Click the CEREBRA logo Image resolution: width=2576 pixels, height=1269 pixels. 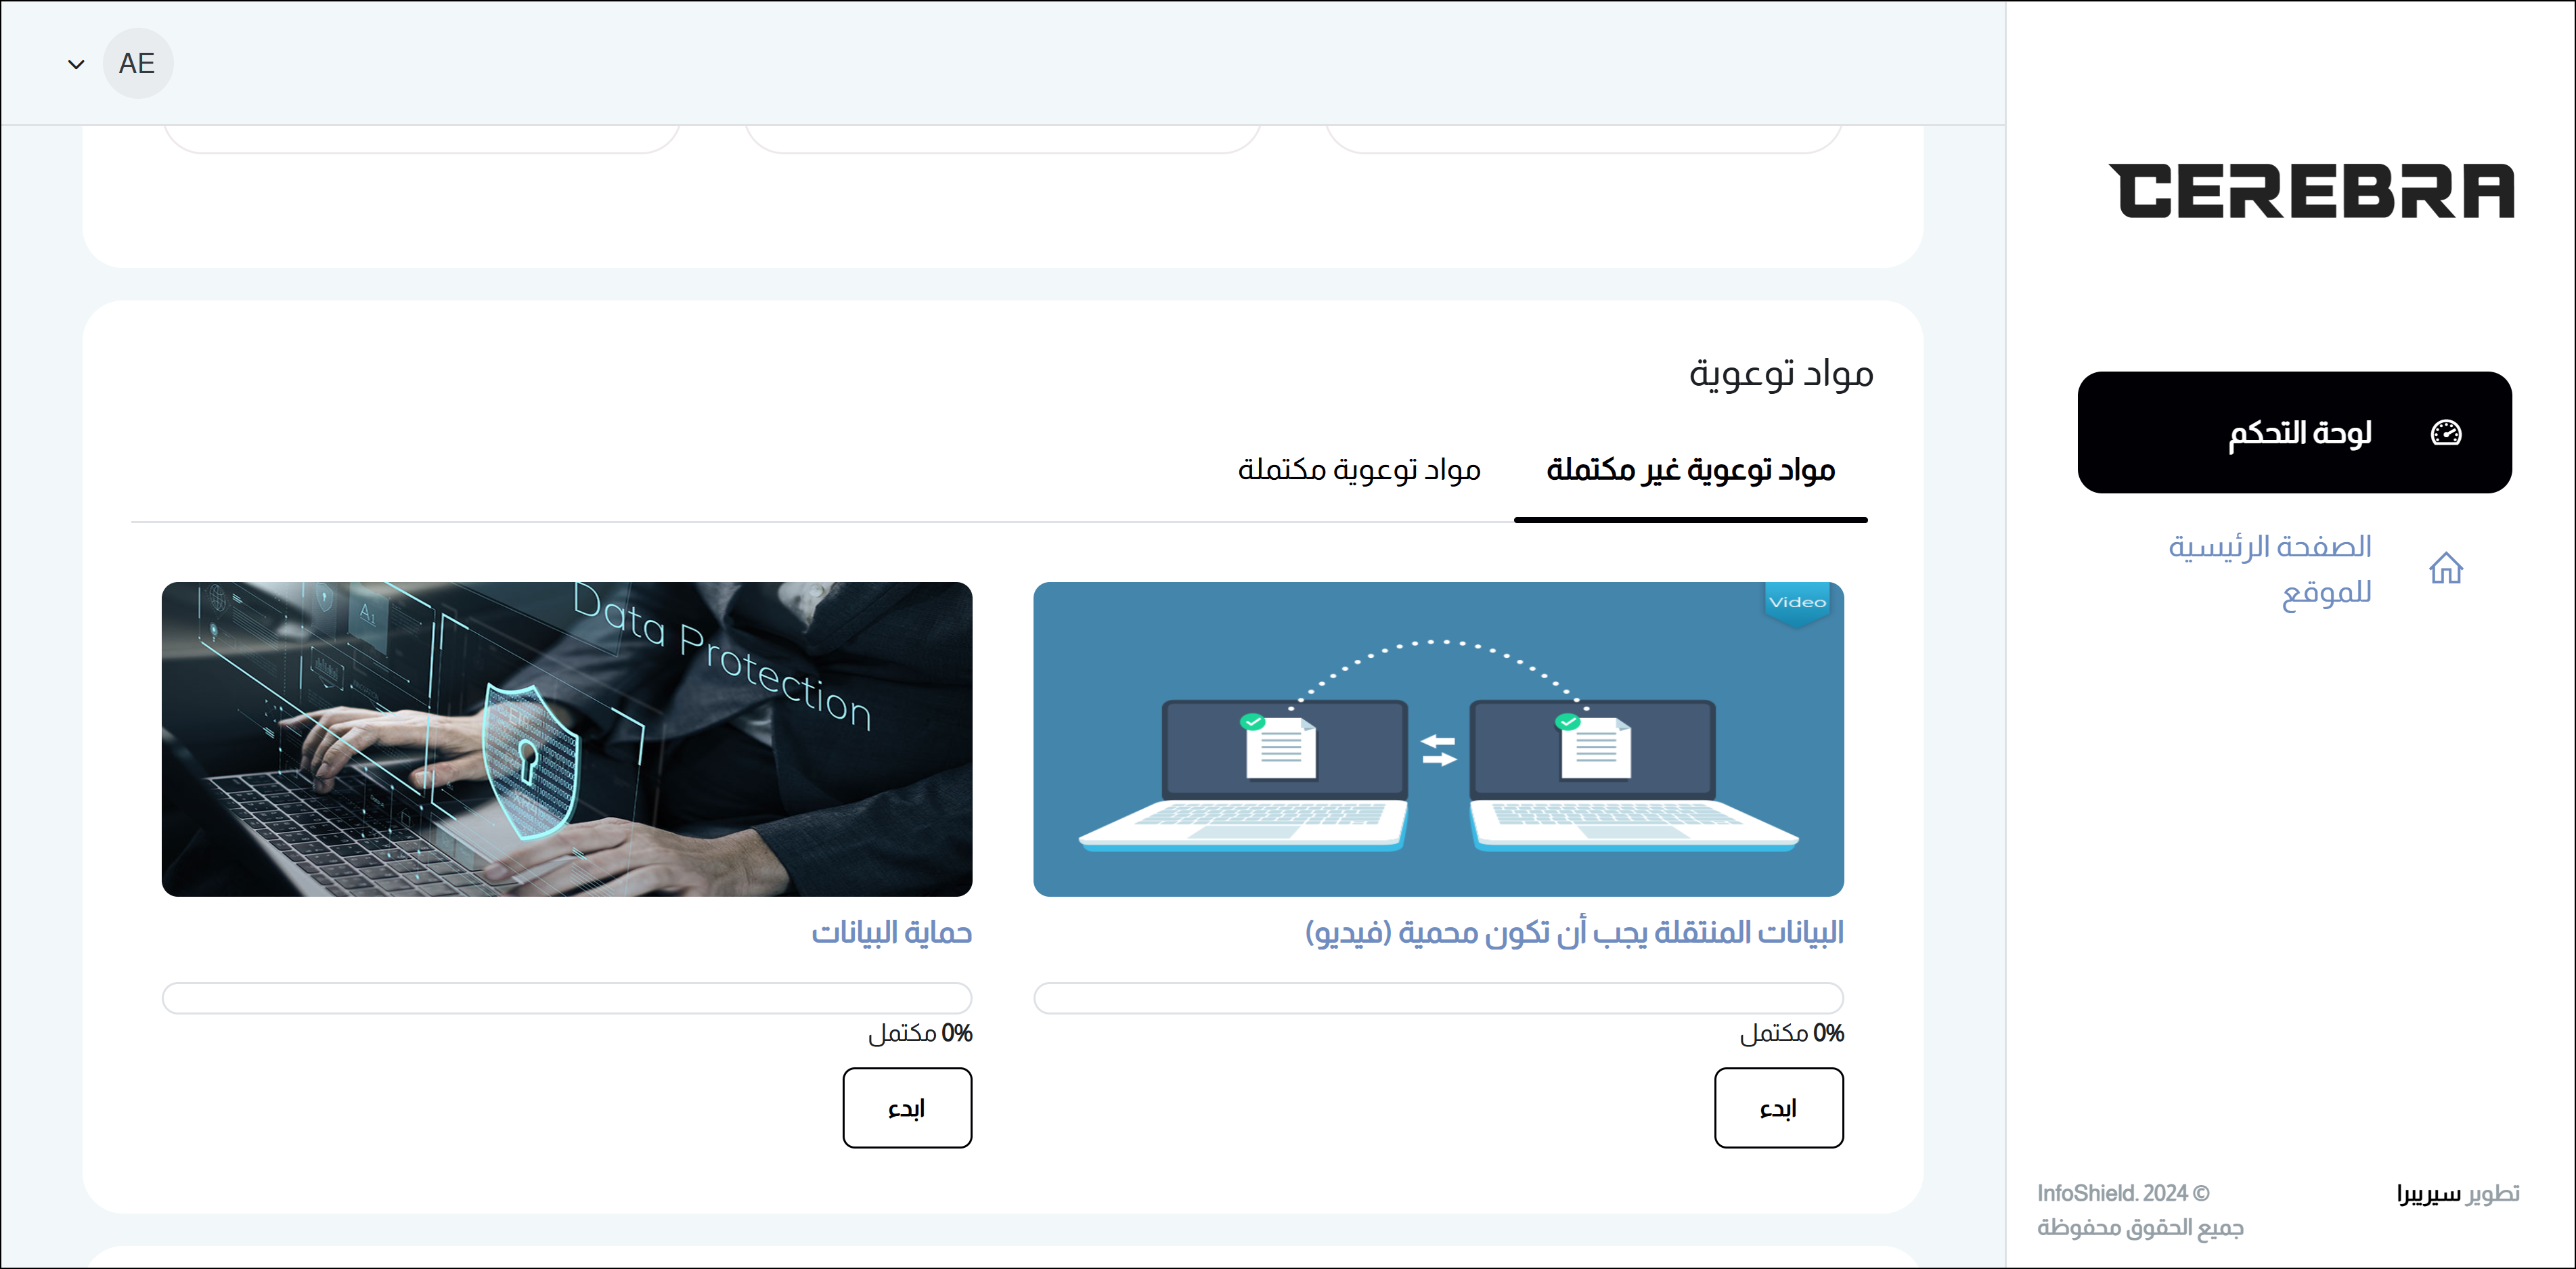pos(2311,191)
